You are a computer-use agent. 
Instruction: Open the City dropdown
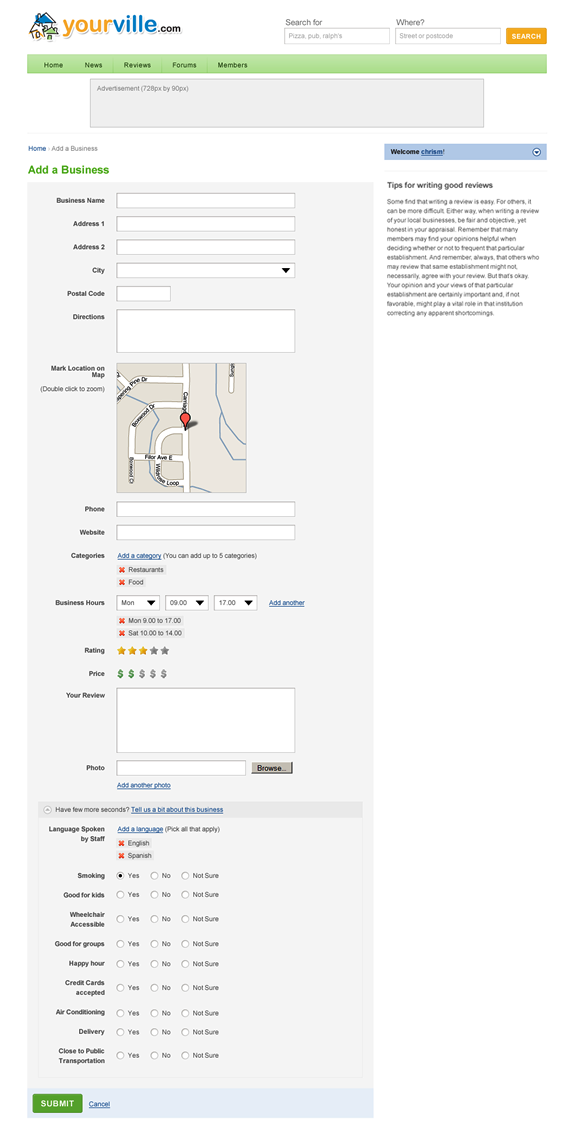pos(206,270)
